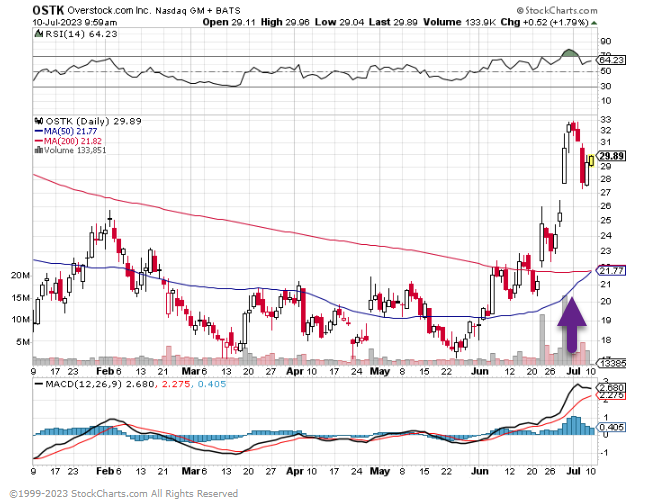654x504 pixels.
Task: Click the Last 29.89 value in header
Action: click(393, 22)
